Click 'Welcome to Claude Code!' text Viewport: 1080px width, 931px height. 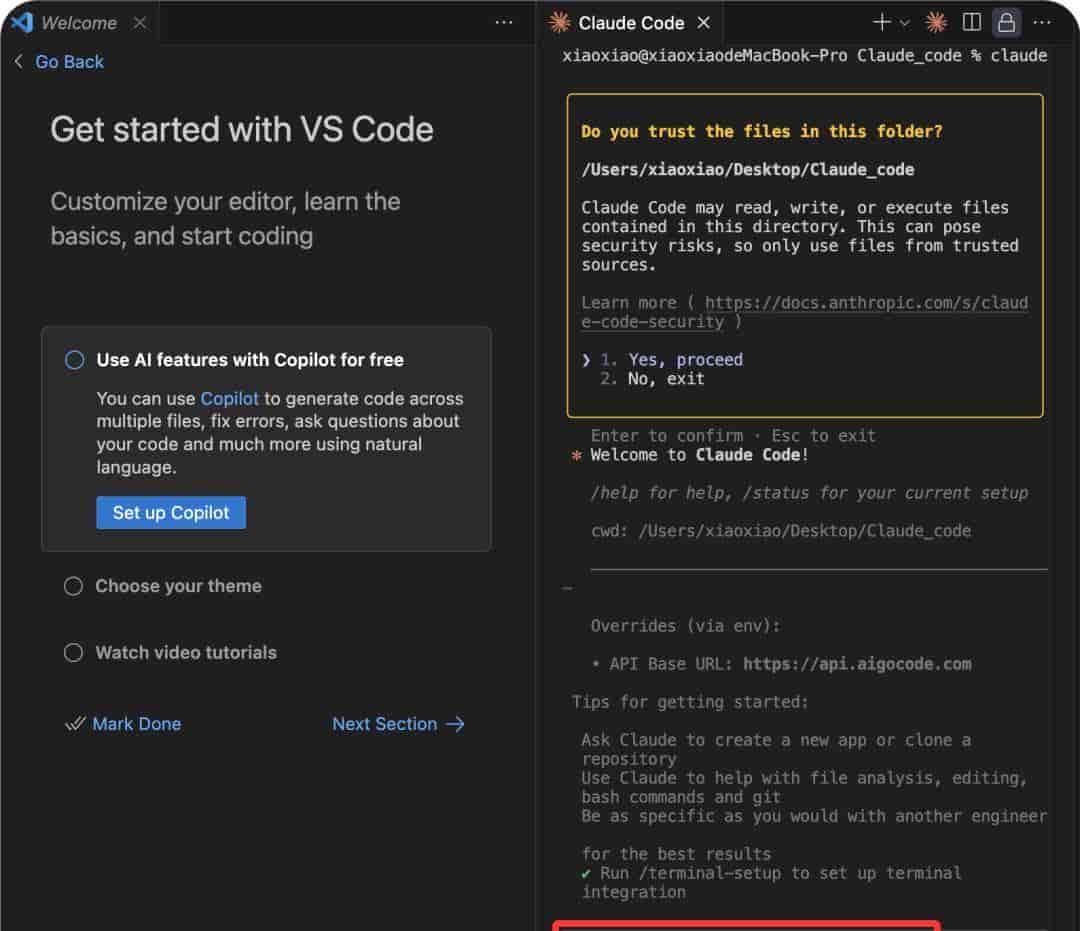(x=699, y=455)
